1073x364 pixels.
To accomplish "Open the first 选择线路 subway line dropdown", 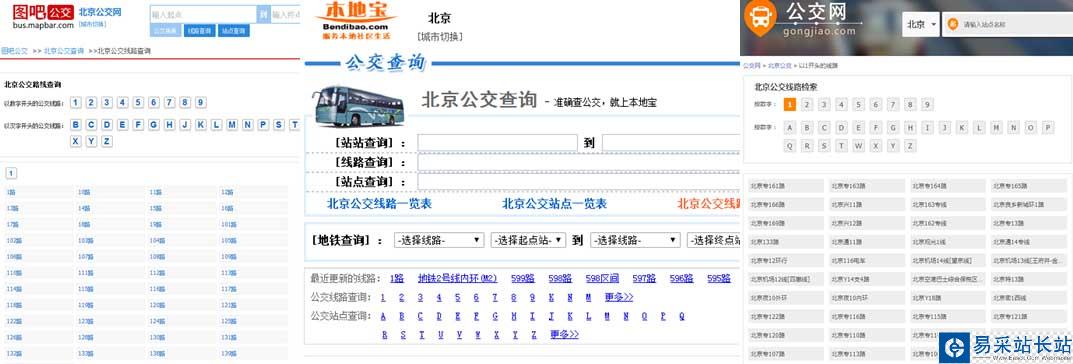I will point(439,240).
